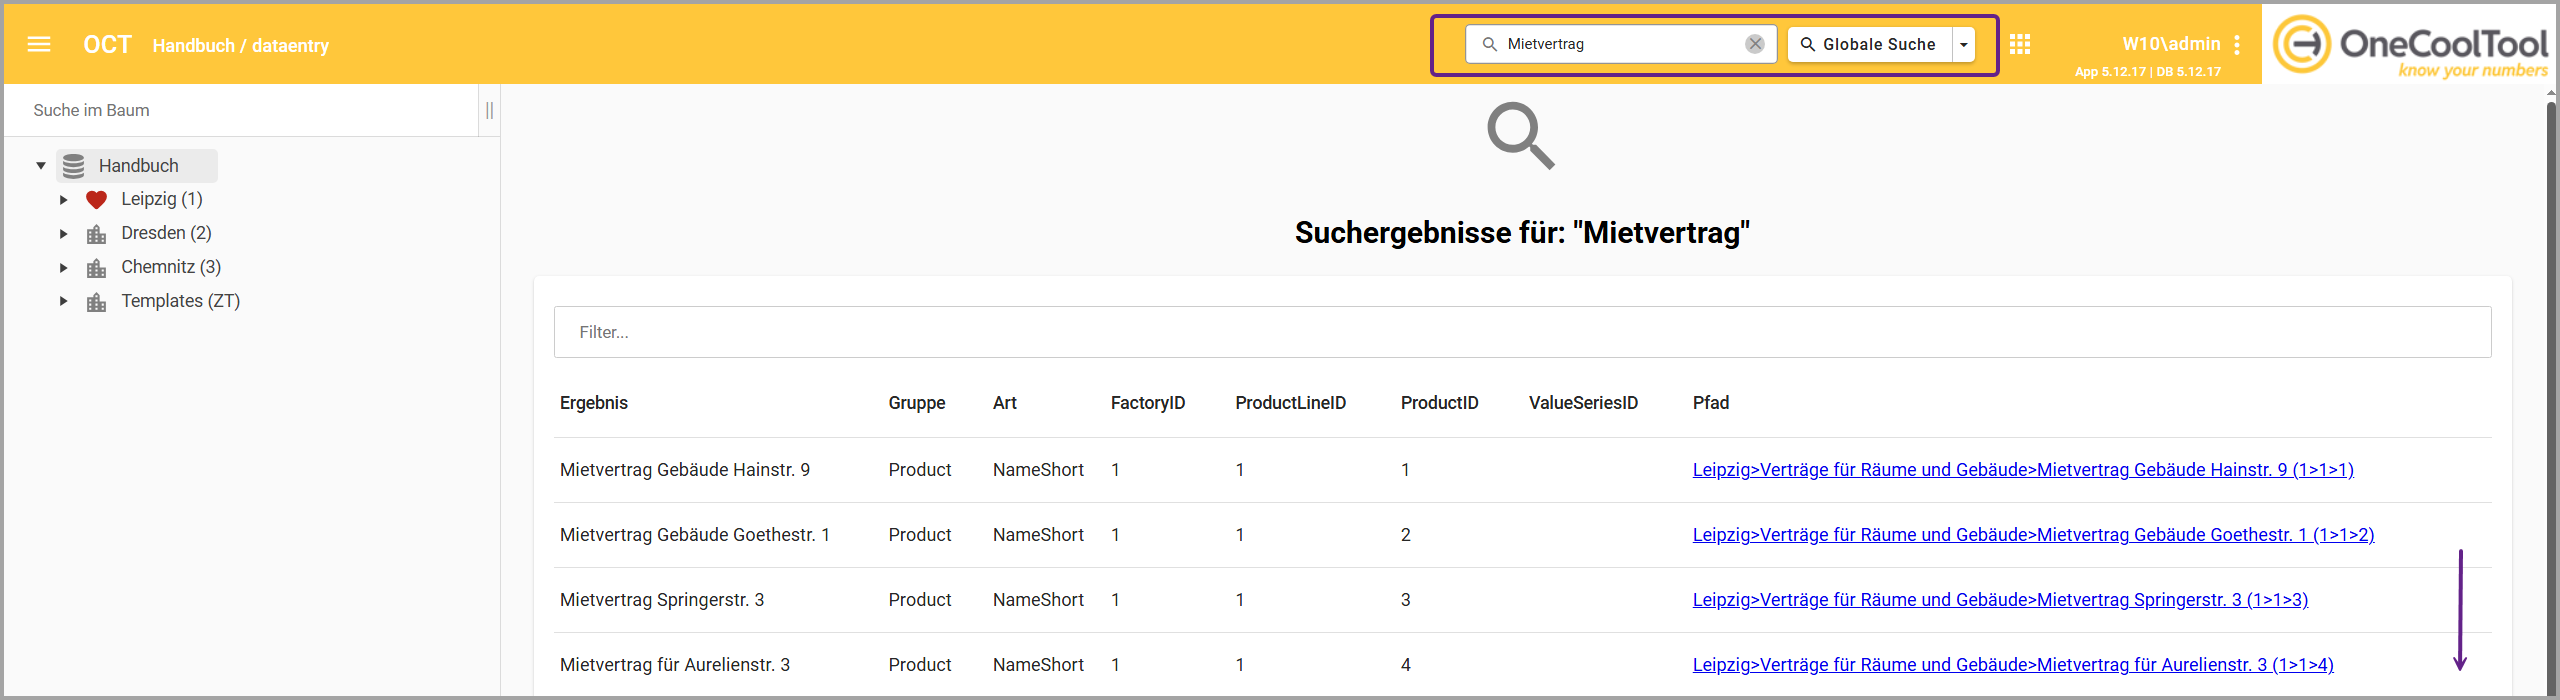Open the Mietvertrag Springerstr. 3 path link

point(1999,600)
